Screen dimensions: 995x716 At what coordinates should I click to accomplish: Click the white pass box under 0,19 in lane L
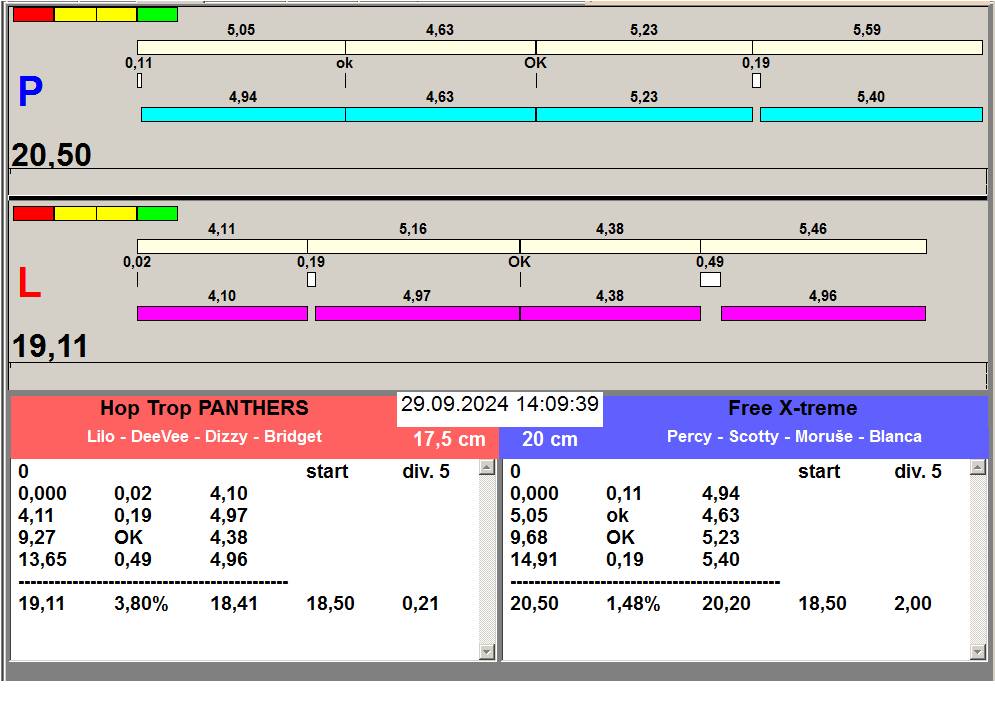[312, 279]
